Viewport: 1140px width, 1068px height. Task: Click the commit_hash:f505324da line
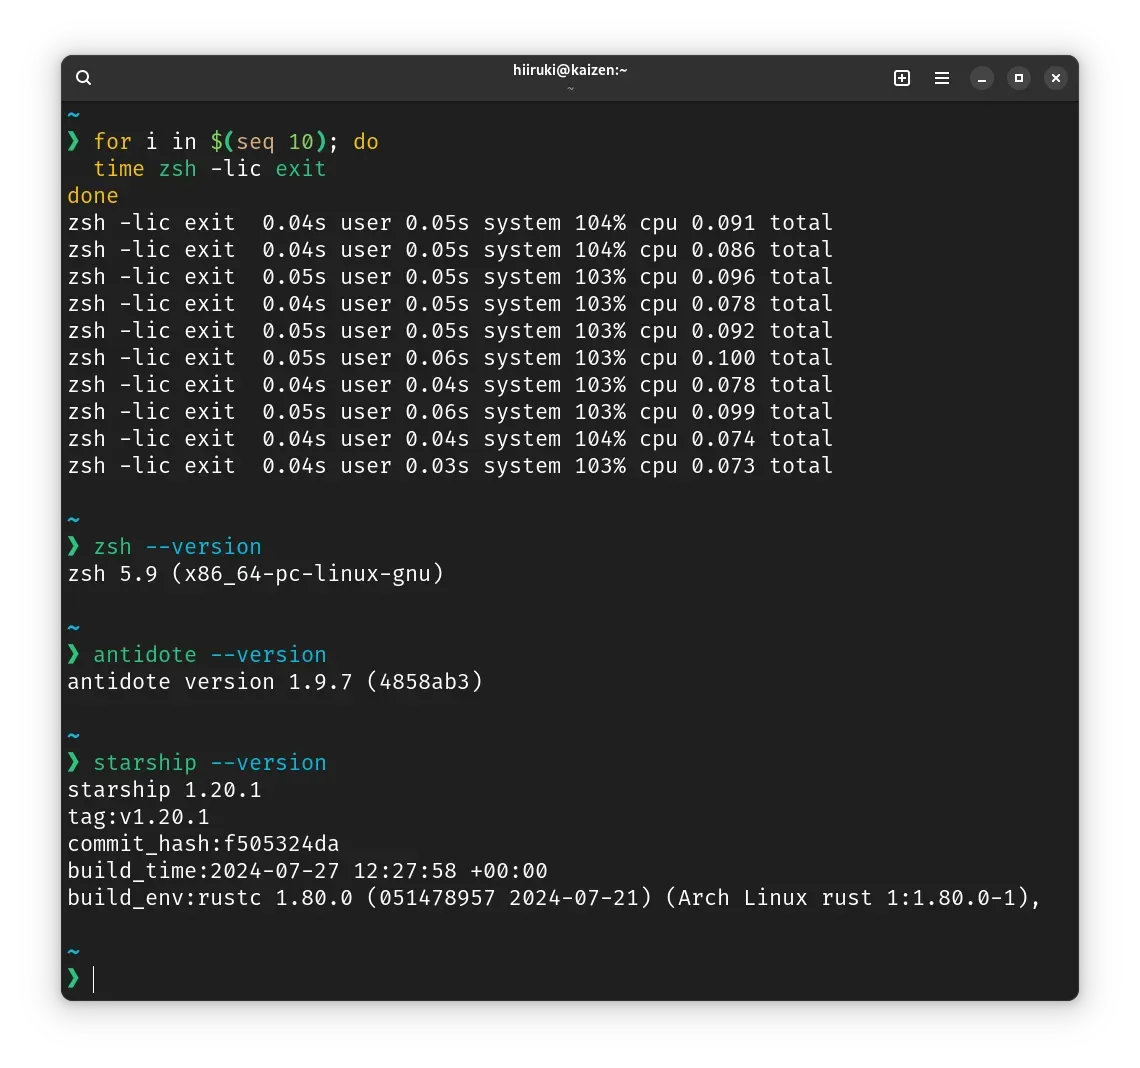point(203,844)
